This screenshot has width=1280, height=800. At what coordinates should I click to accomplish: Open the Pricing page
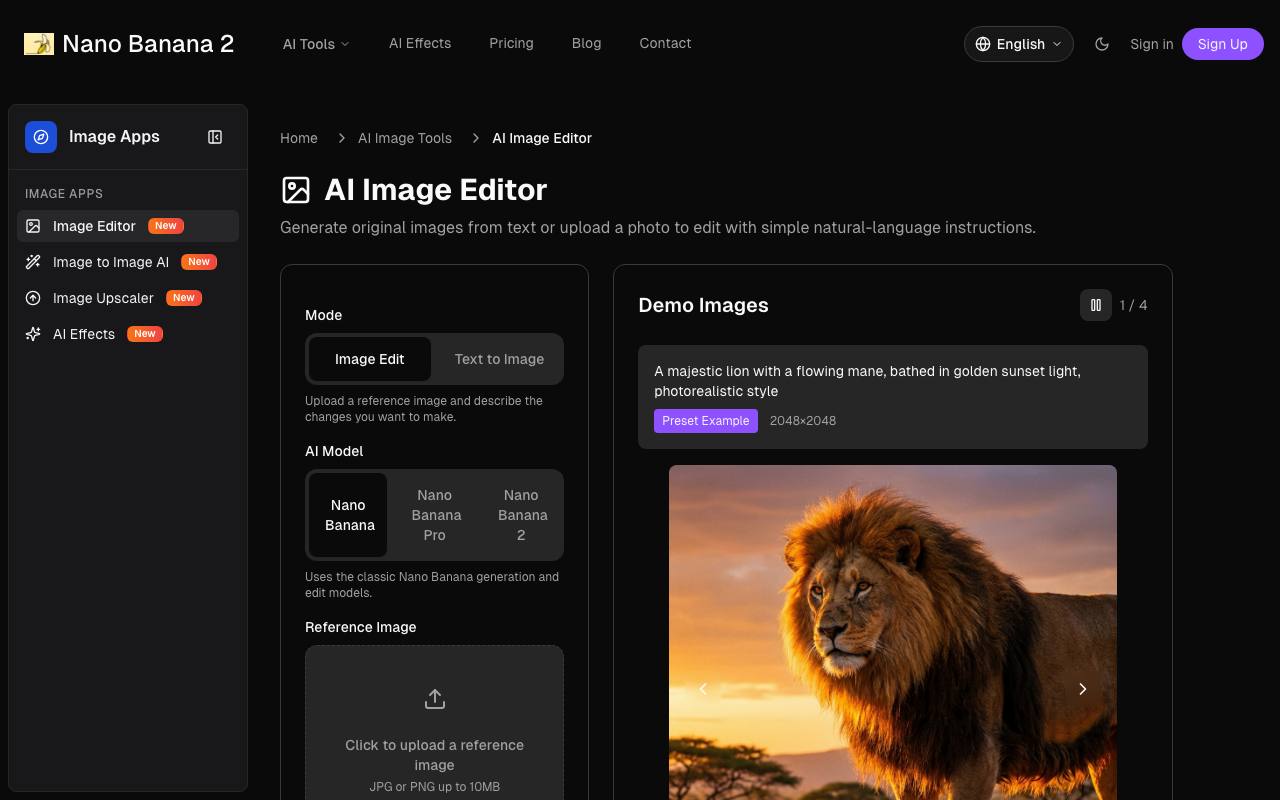[511, 43]
